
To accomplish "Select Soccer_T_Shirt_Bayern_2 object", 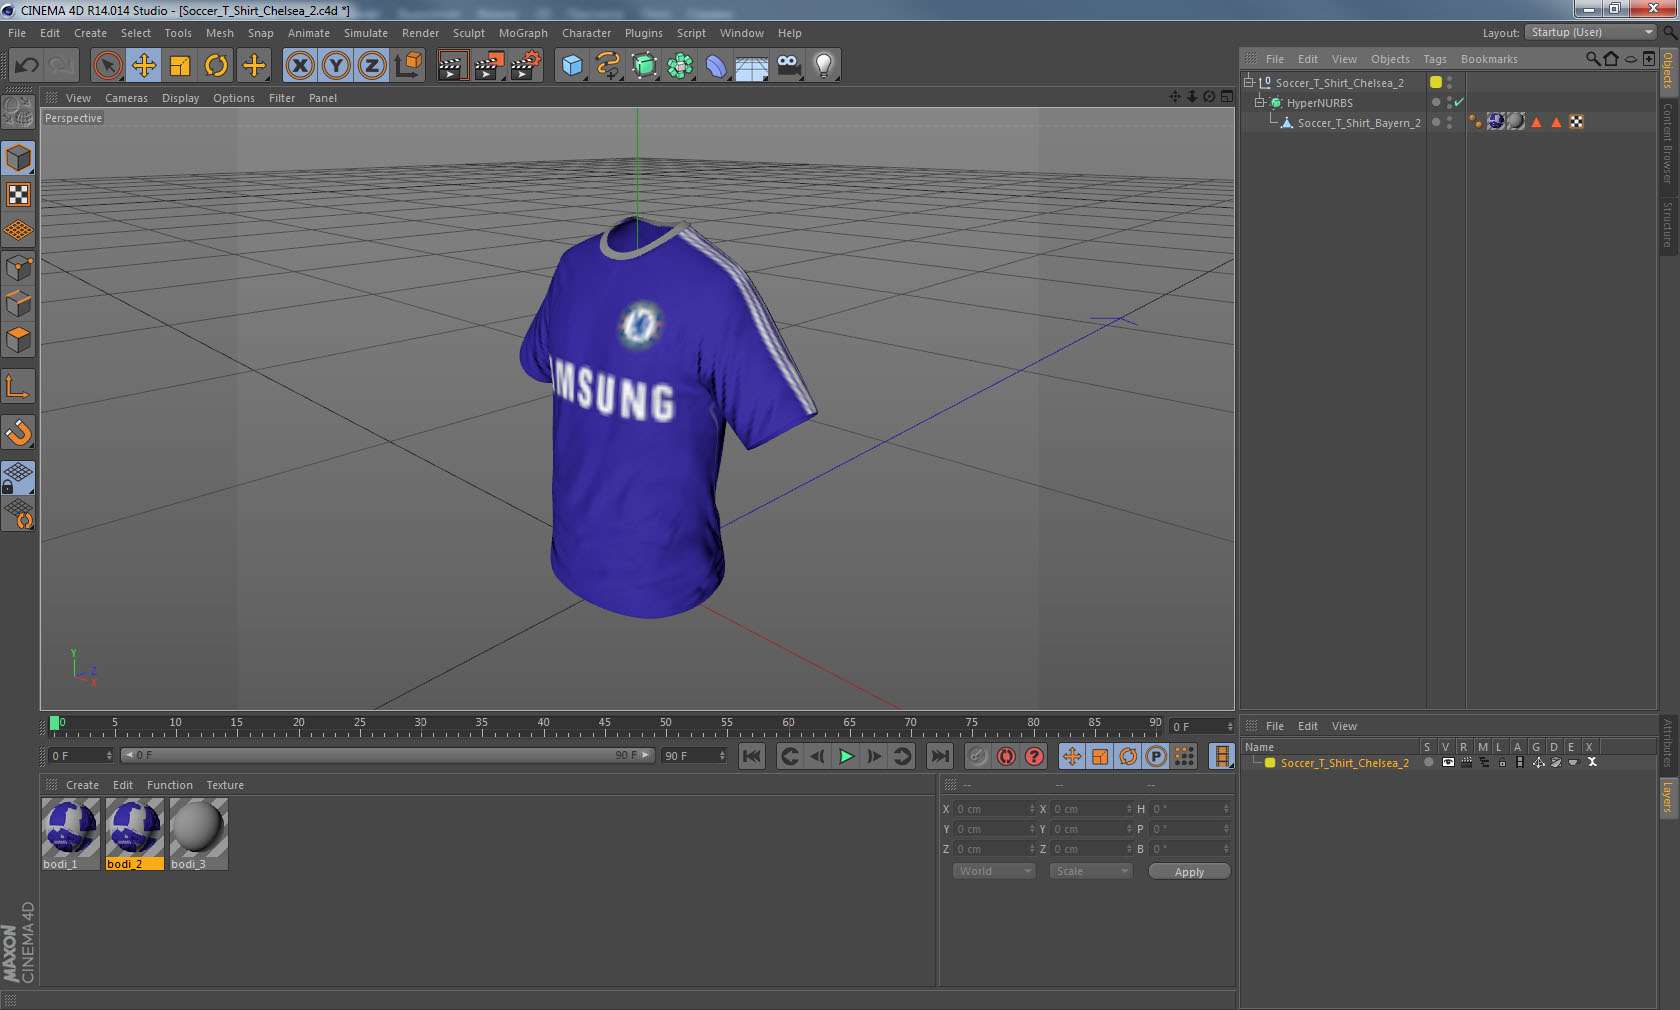I will click(1358, 123).
